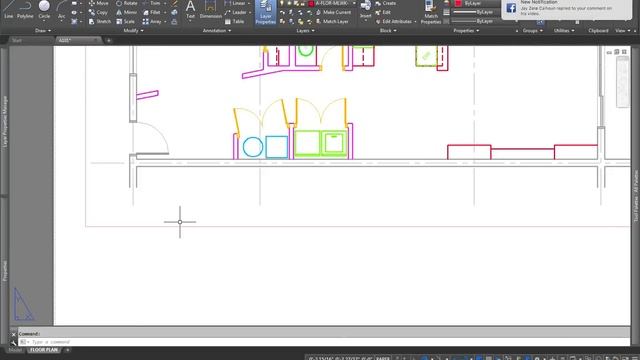Click Edit Attributes in Block panel
This screenshot has width=640, height=360.
tap(394, 21)
